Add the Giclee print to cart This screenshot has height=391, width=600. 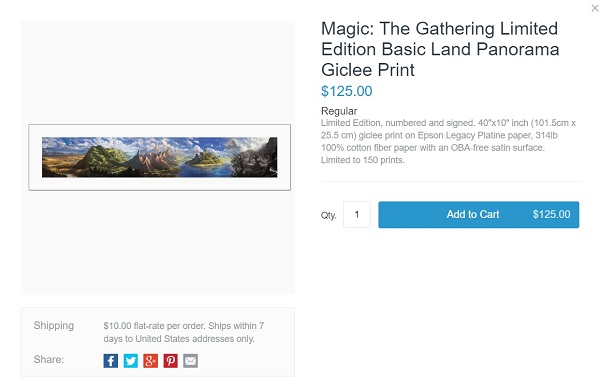click(479, 215)
